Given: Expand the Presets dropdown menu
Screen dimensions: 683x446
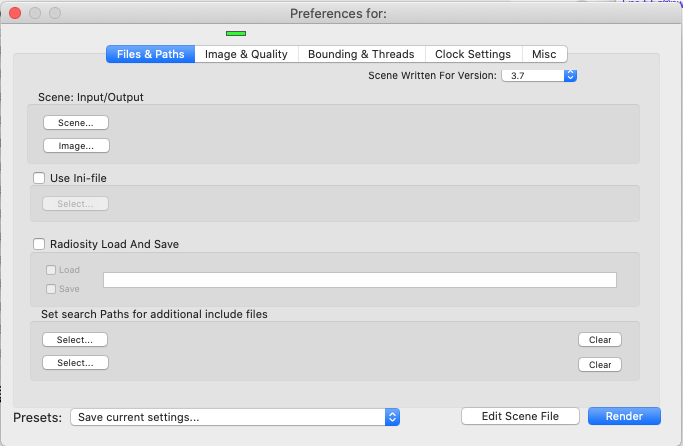Looking at the screenshot, I should tap(235, 417).
